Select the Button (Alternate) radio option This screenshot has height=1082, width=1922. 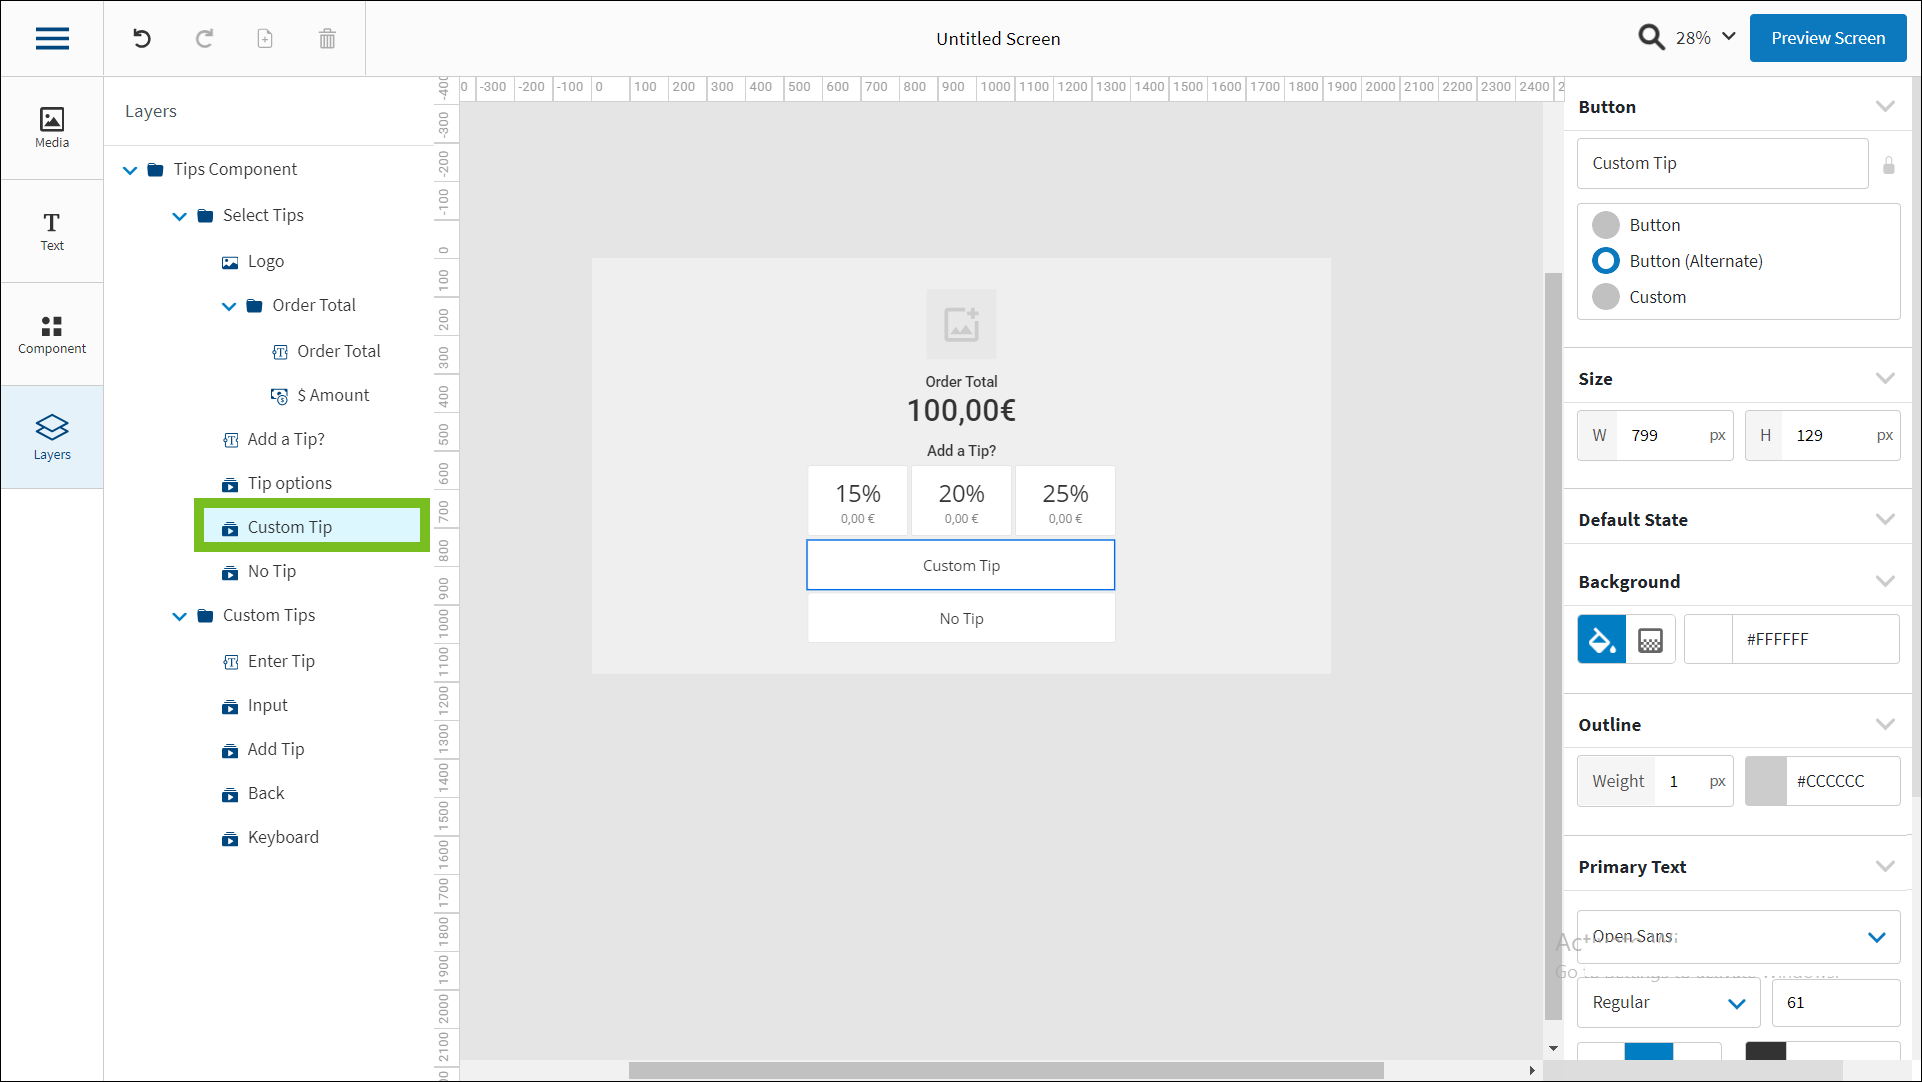click(x=1606, y=261)
